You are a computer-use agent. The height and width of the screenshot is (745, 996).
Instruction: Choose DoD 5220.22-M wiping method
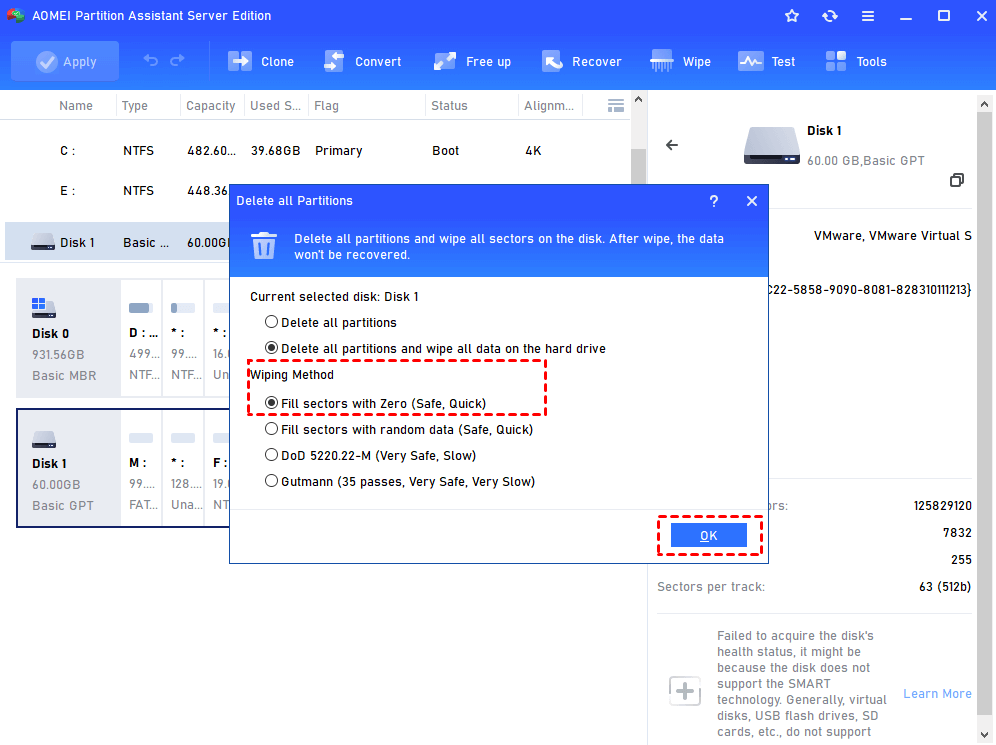click(x=370, y=456)
